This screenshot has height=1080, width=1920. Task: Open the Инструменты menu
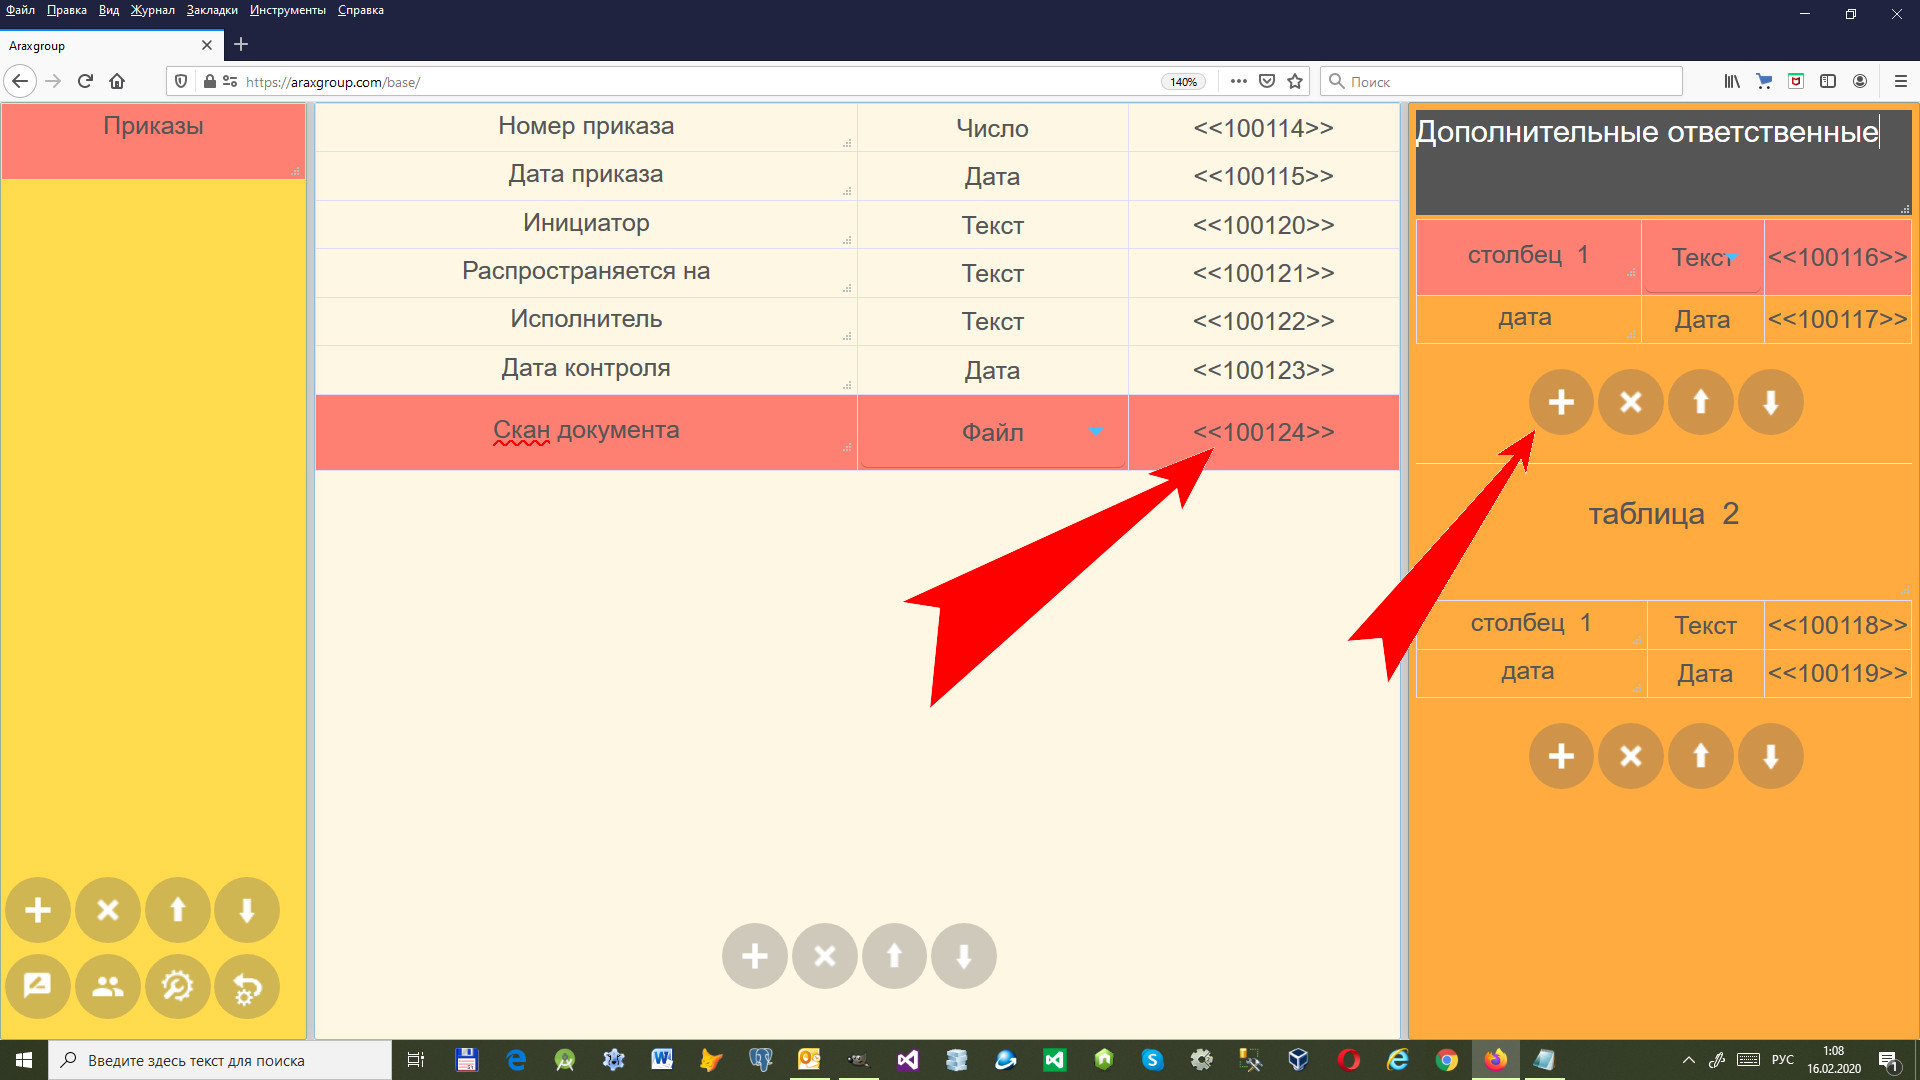(288, 10)
